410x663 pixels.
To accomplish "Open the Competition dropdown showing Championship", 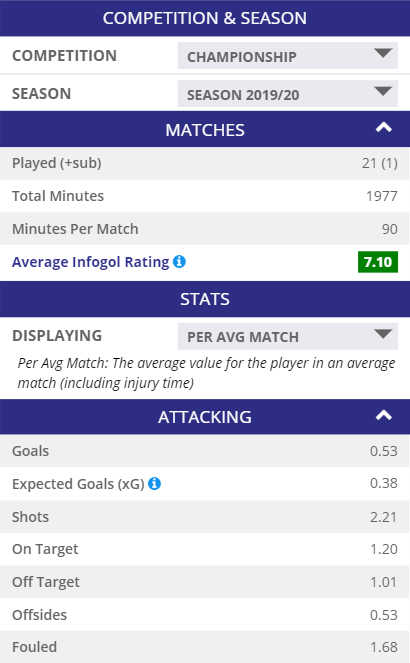I will click(287, 55).
